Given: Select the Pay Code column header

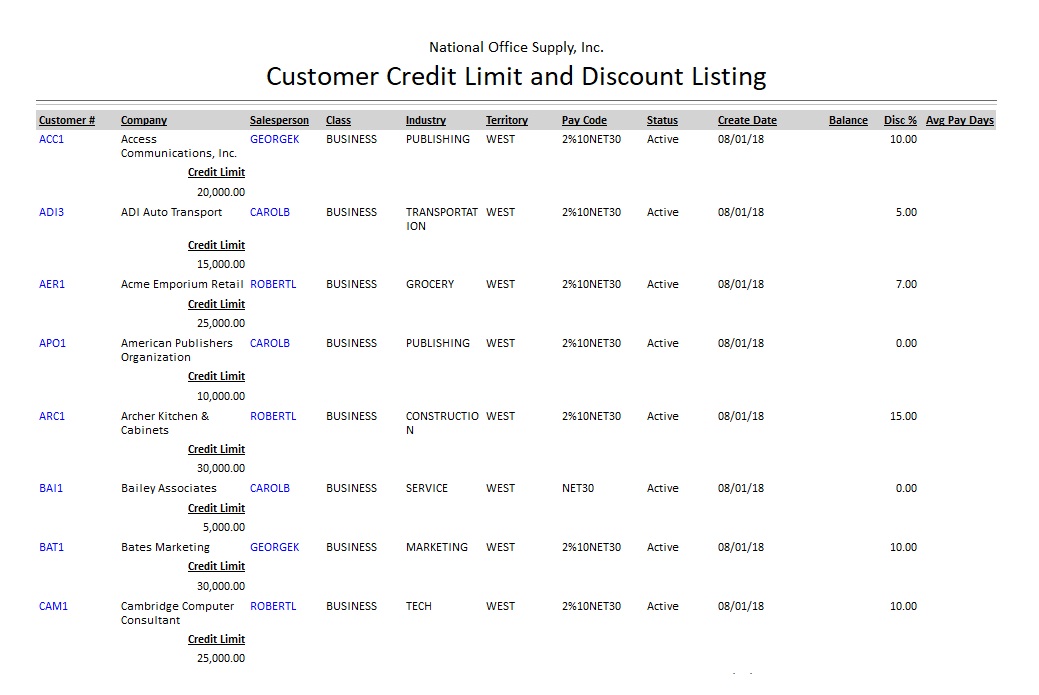Looking at the screenshot, I should pyautogui.click(x=584, y=121).
